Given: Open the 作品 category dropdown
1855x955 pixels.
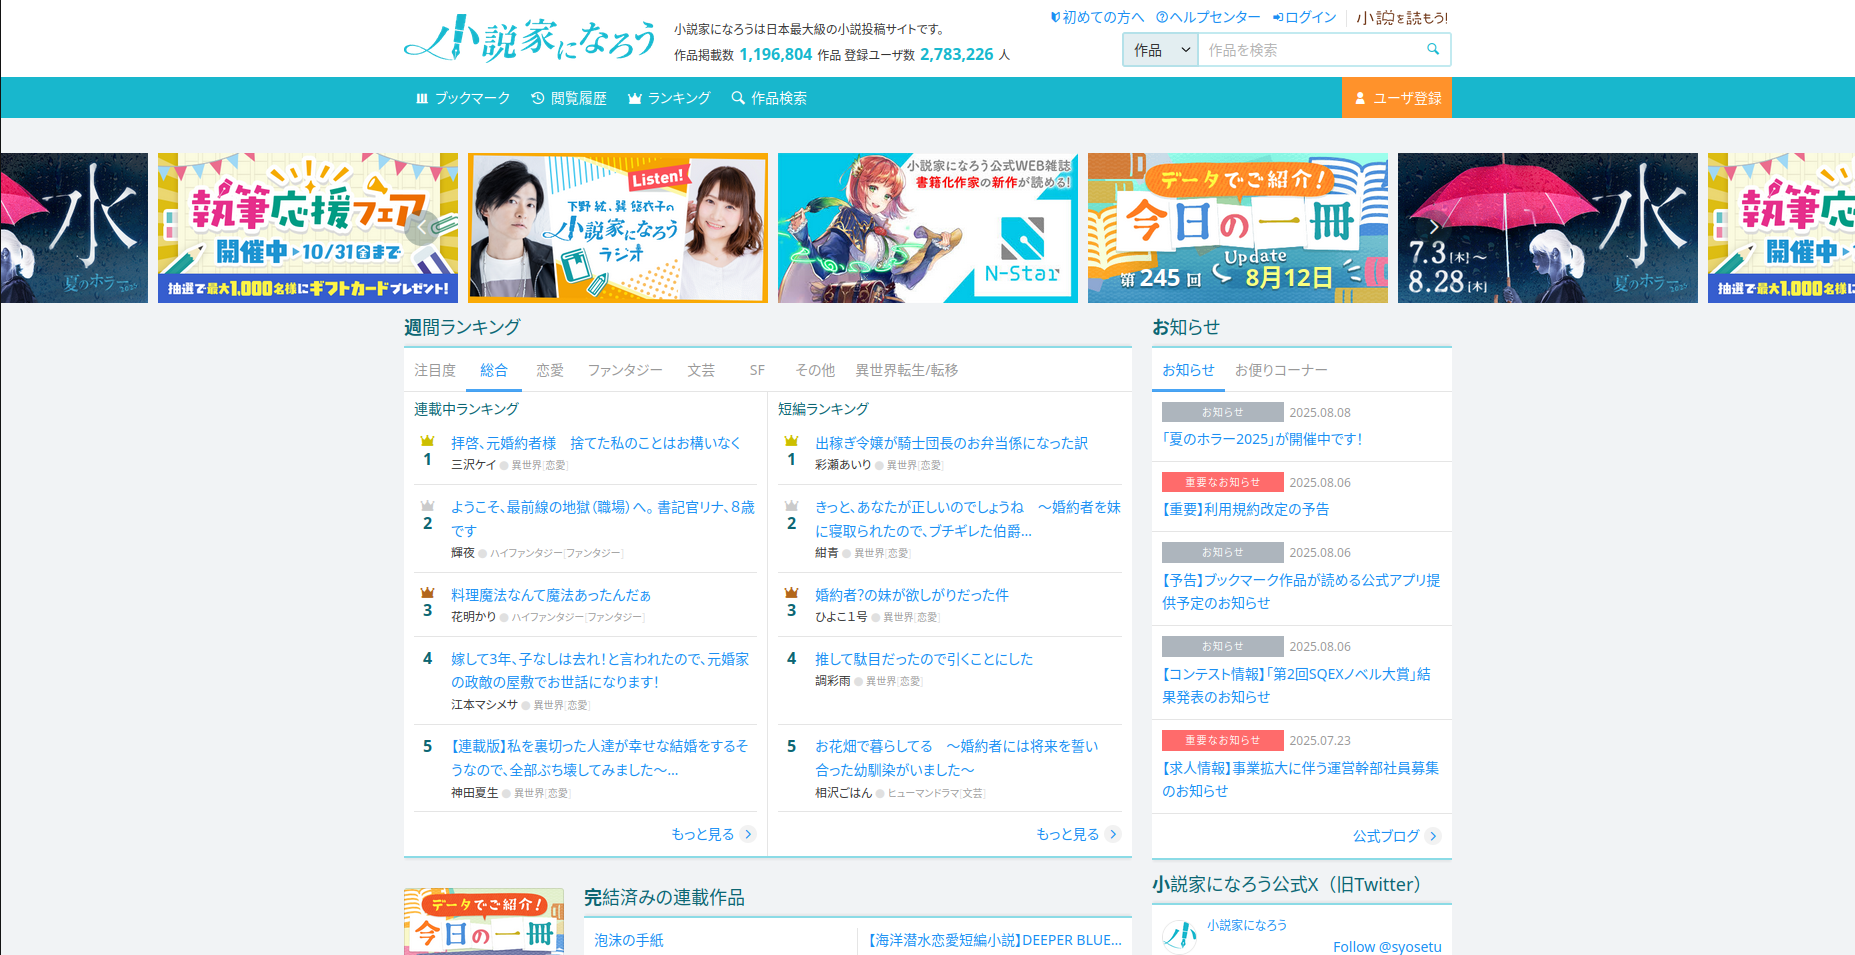Looking at the screenshot, I should [x=1160, y=50].
